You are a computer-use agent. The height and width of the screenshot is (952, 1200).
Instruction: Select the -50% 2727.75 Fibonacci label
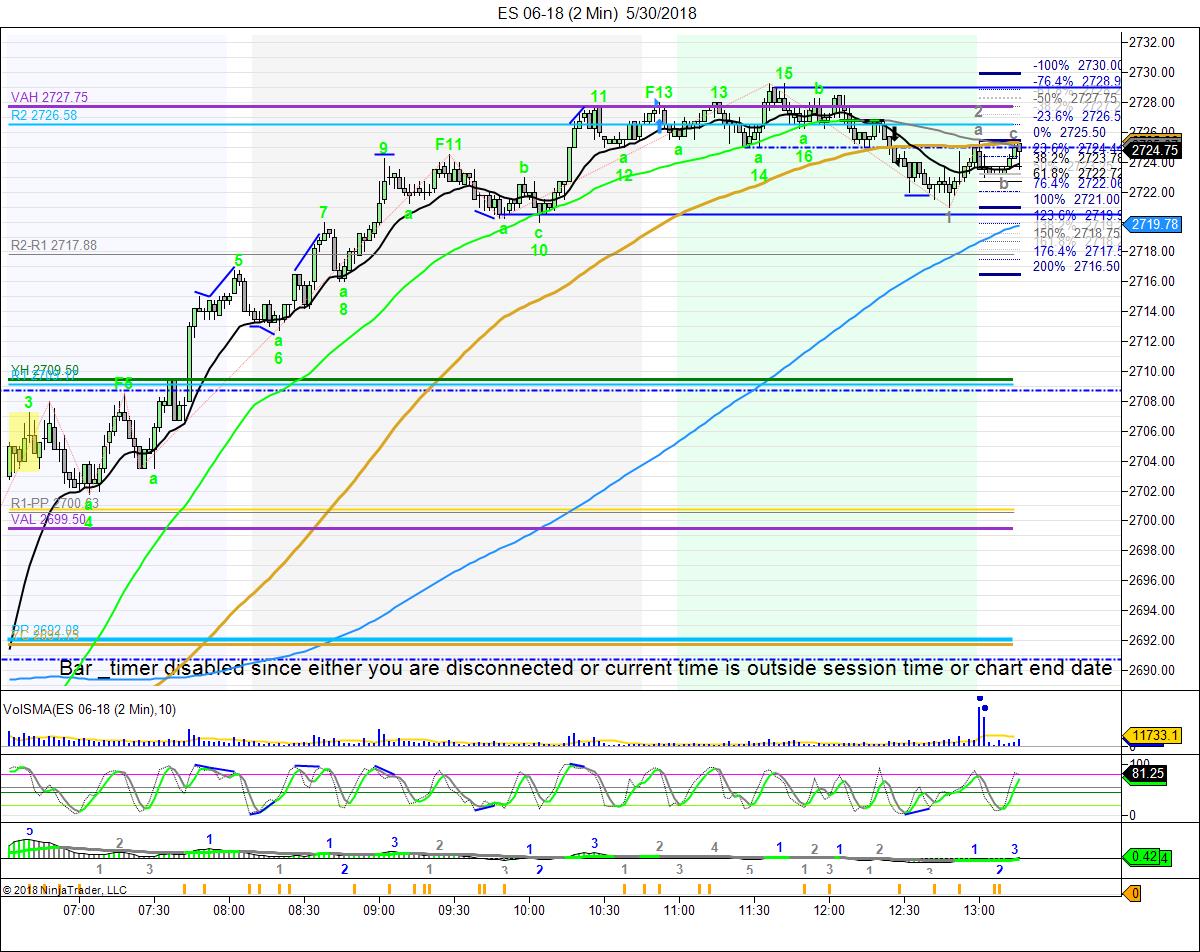coord(1076,98)
